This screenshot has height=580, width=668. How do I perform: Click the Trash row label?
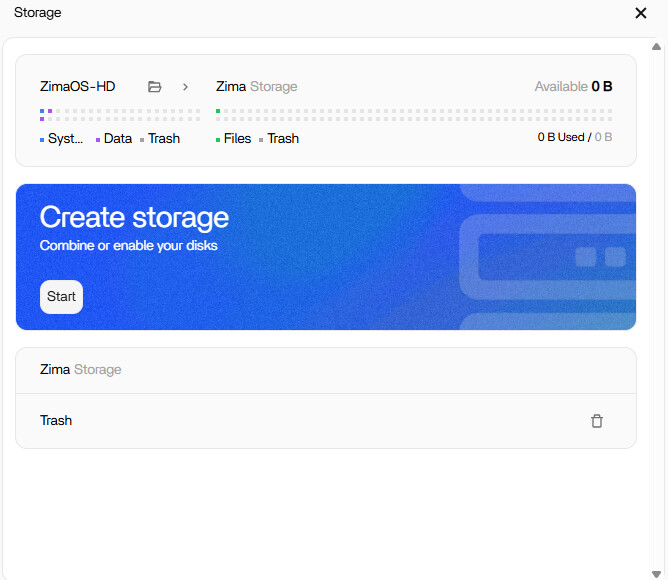(56, 421)
